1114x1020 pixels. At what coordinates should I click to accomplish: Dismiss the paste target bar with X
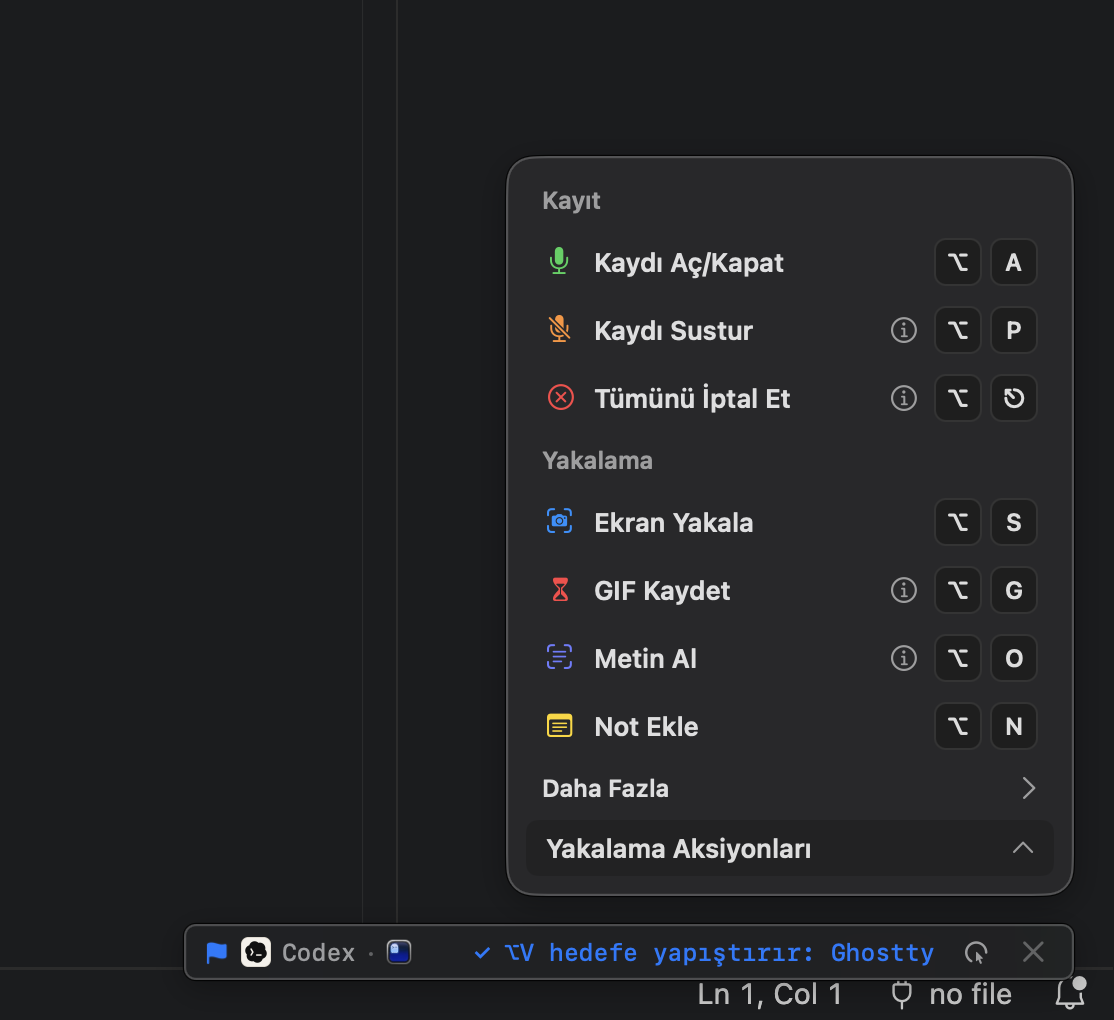pyautogui.click(x=1033, y=952)
